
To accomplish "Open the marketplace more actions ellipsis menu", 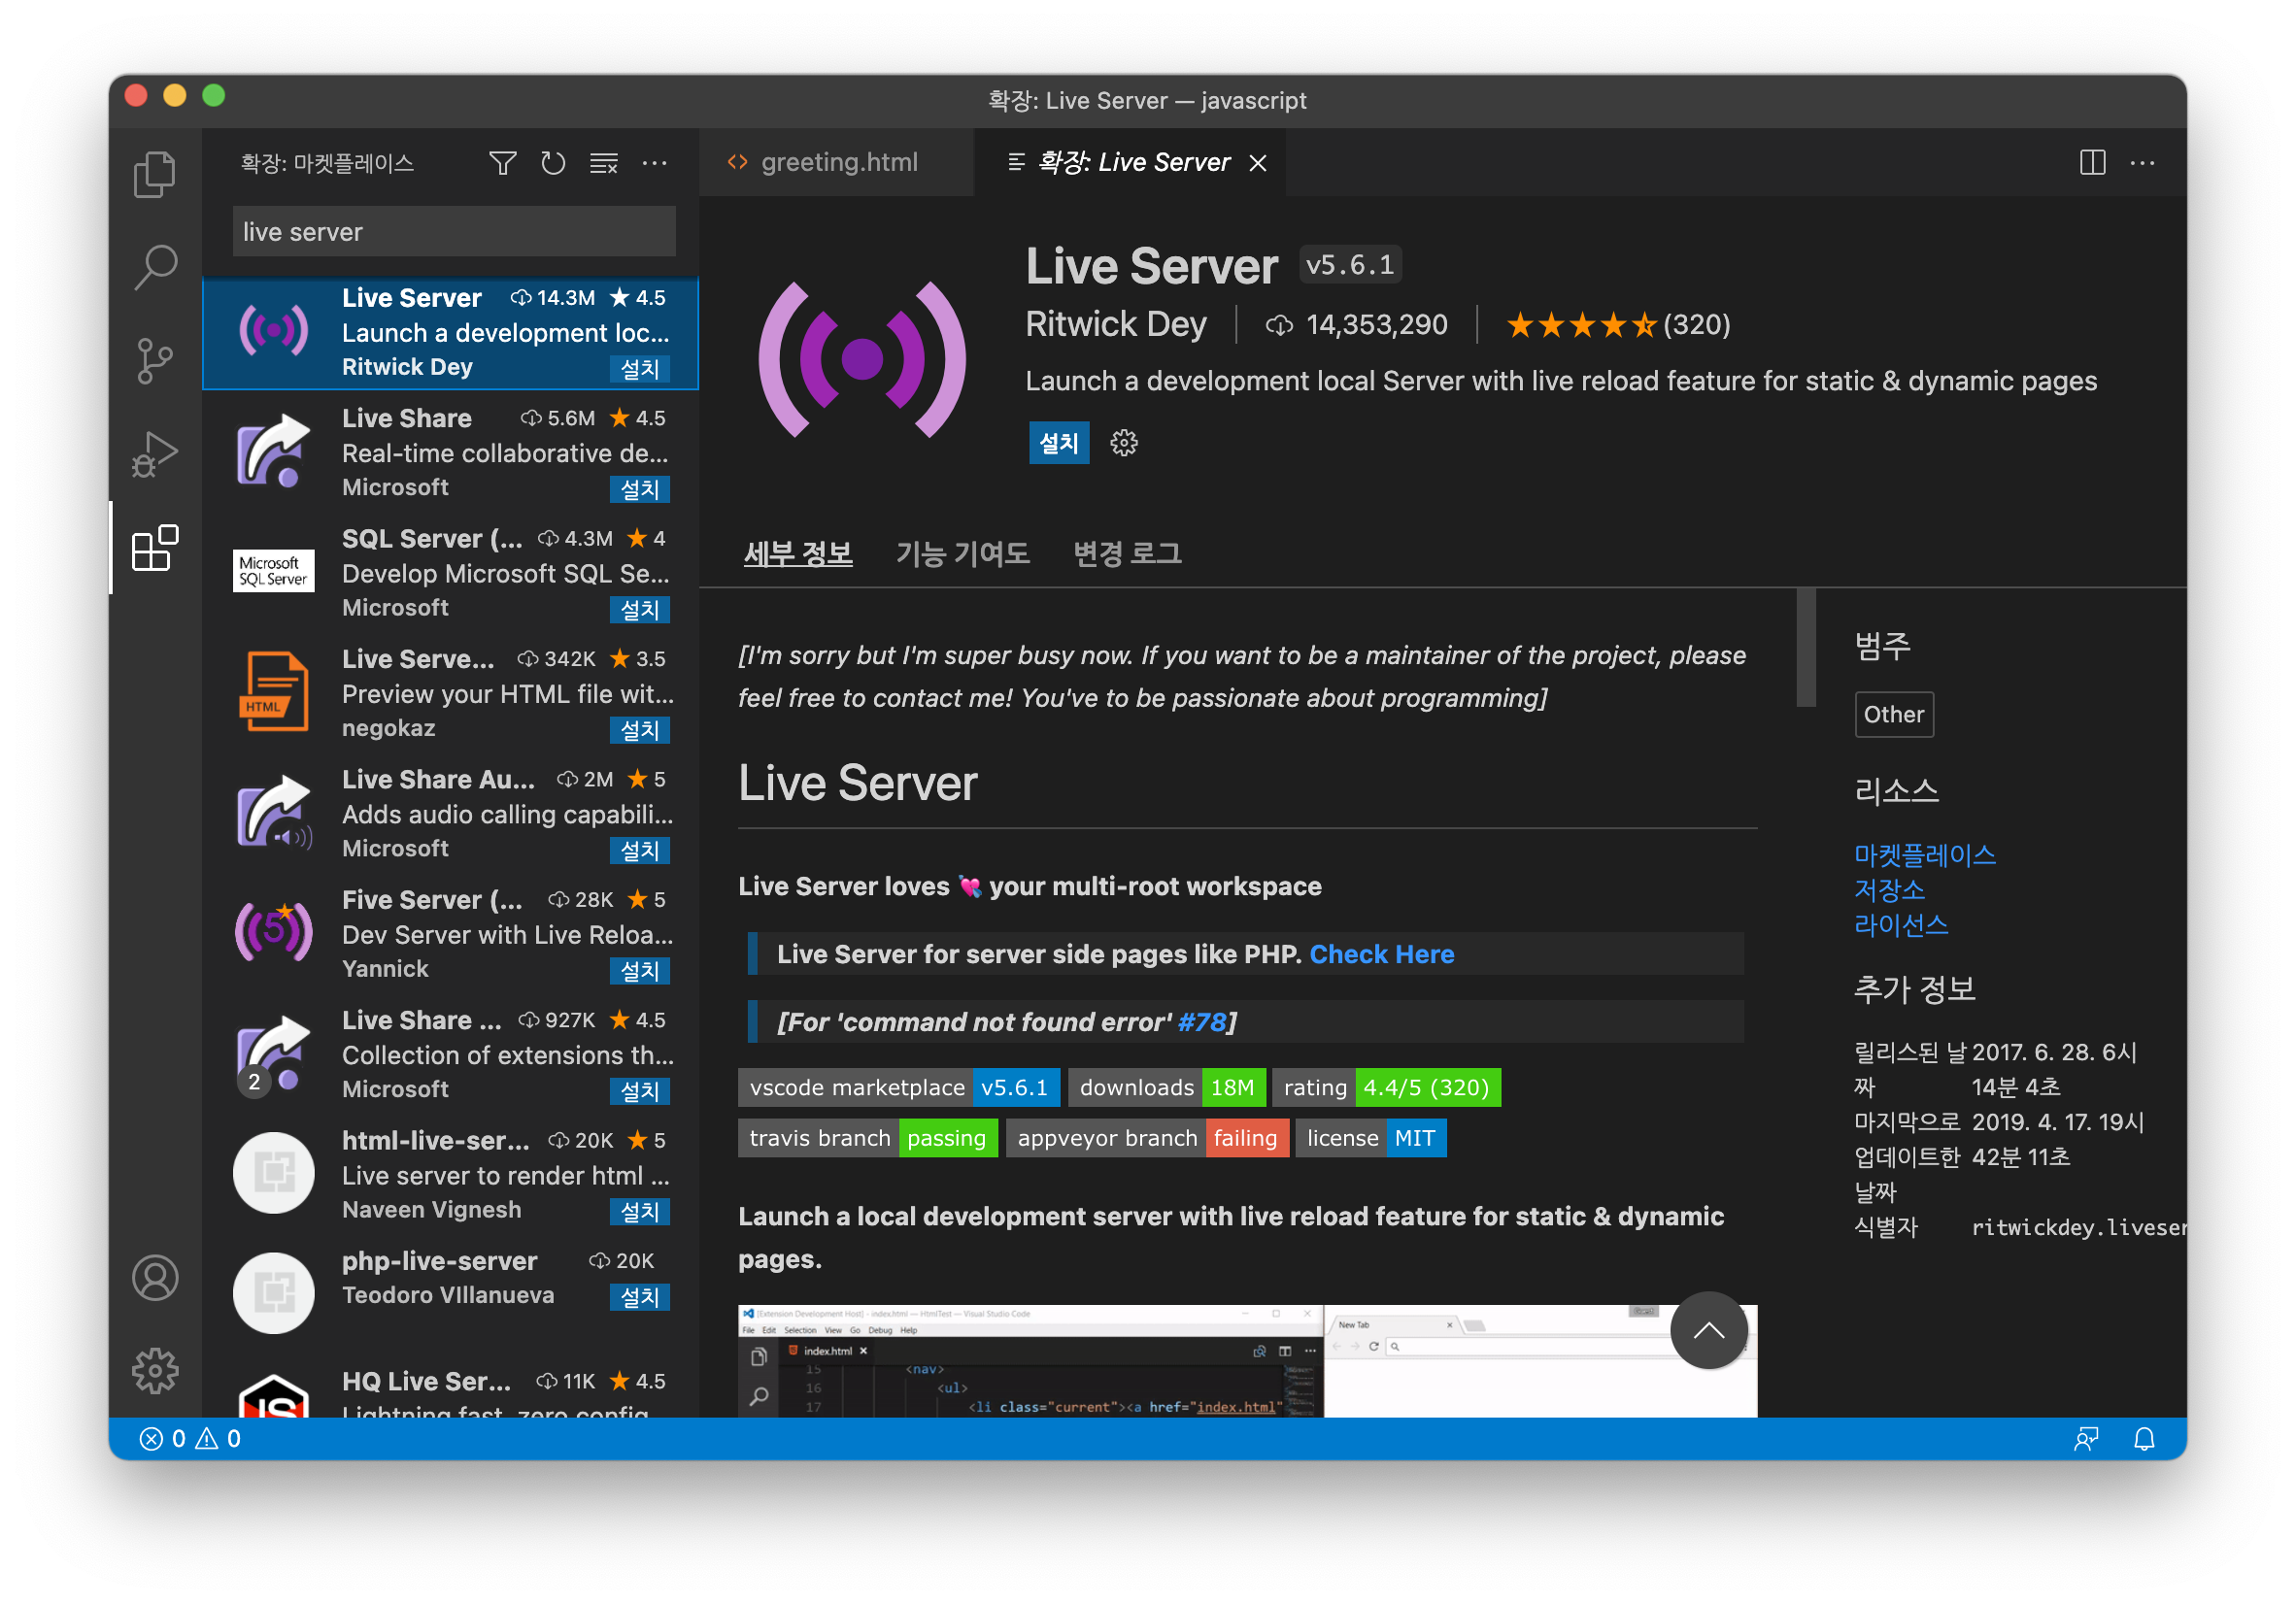I will click(654, 163).
